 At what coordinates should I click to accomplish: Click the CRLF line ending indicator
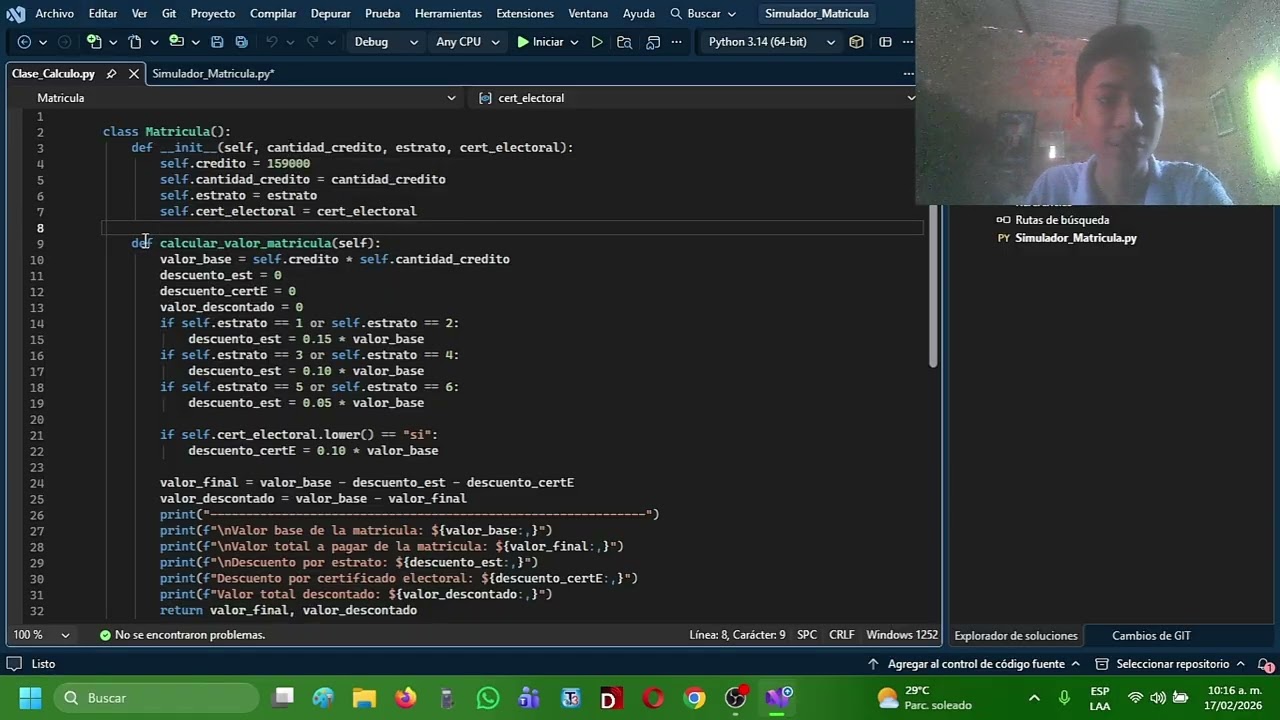[x=841, y=635]
